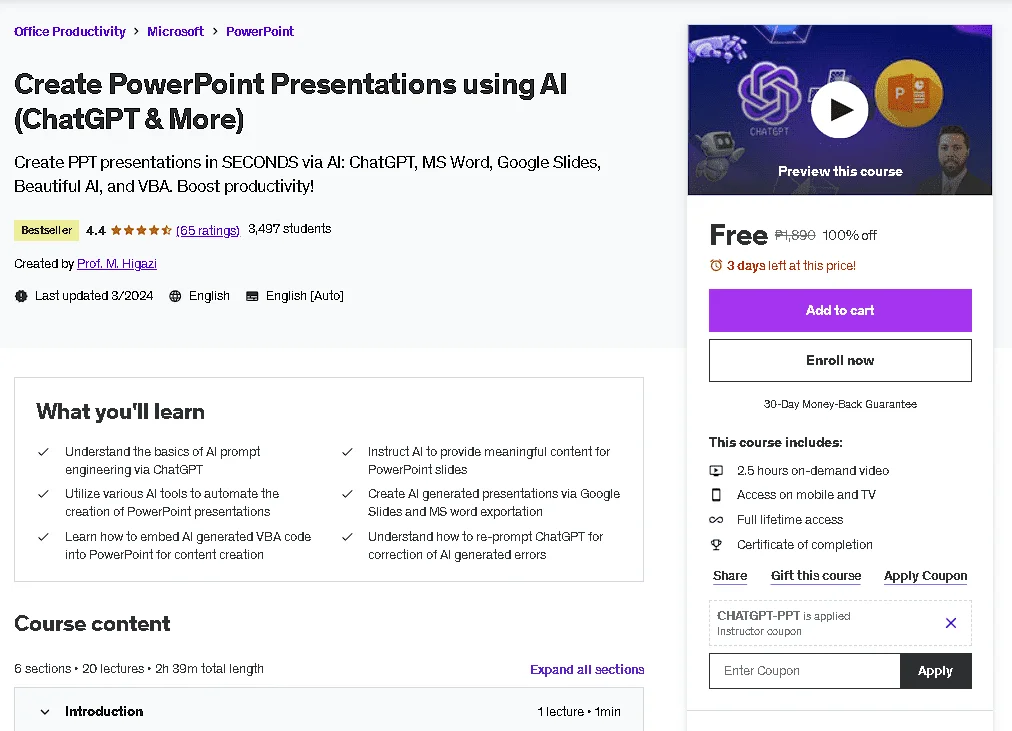The height and width of the screenshot is (731, 1012).
Task: Click the Apply Coupon link
Action: point(926,576)
